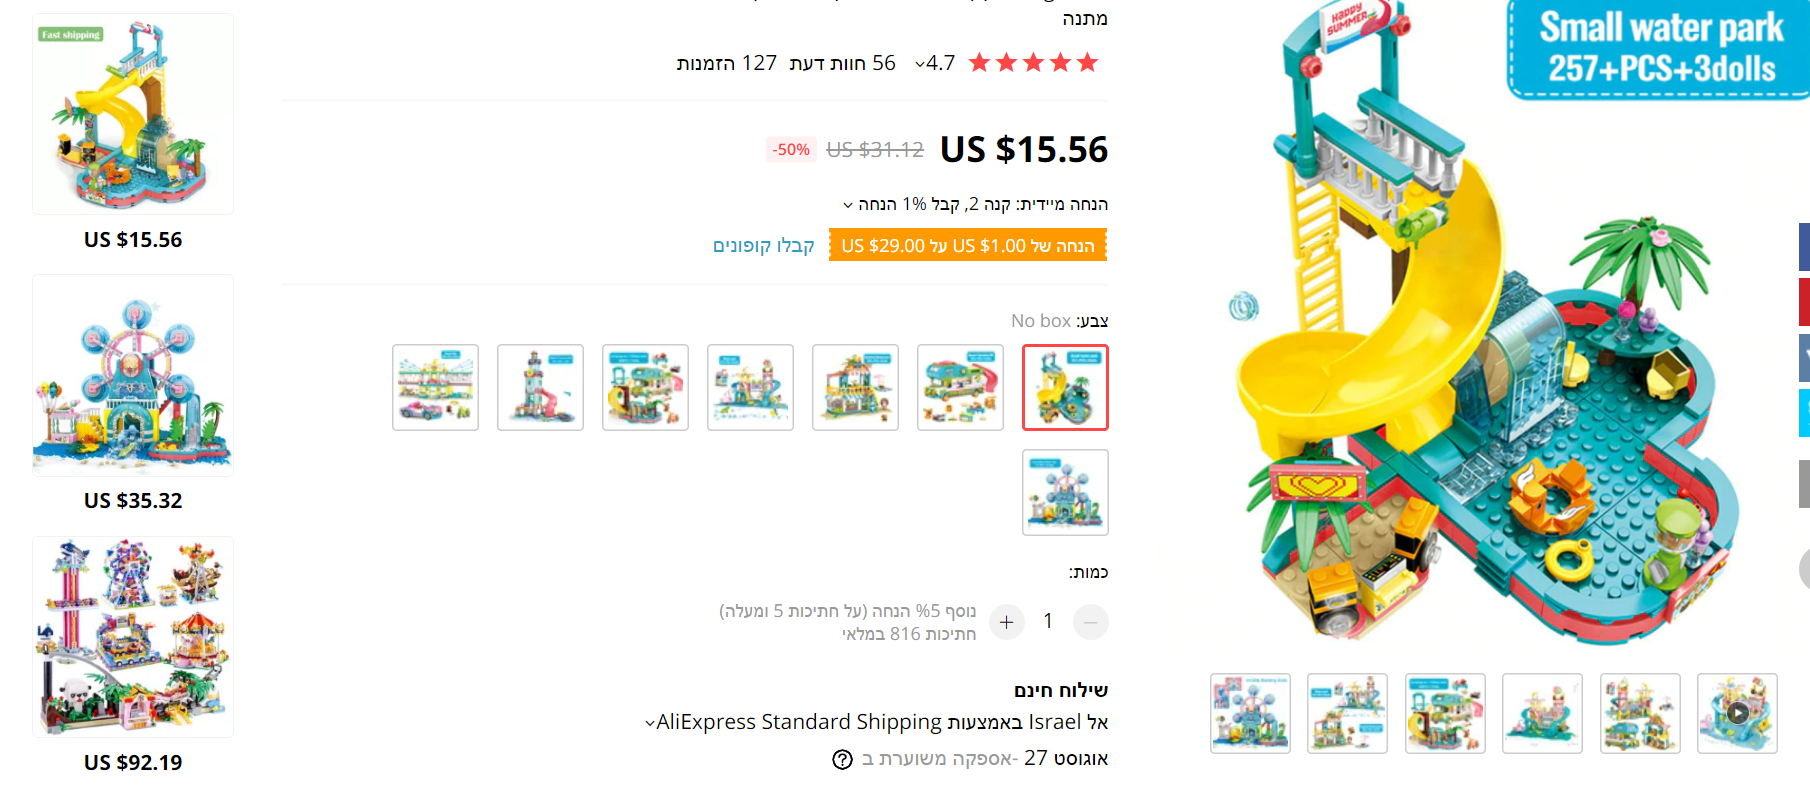Open the US $92.19 amusement park product
The image size is (1810, 796).
point(133,637)
